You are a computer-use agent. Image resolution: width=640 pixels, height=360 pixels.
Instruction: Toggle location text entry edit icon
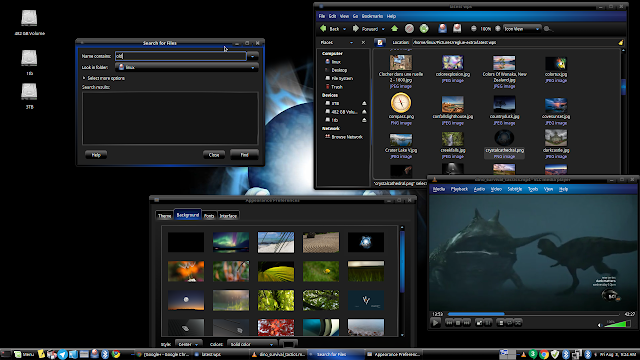(x=380, y=42)
